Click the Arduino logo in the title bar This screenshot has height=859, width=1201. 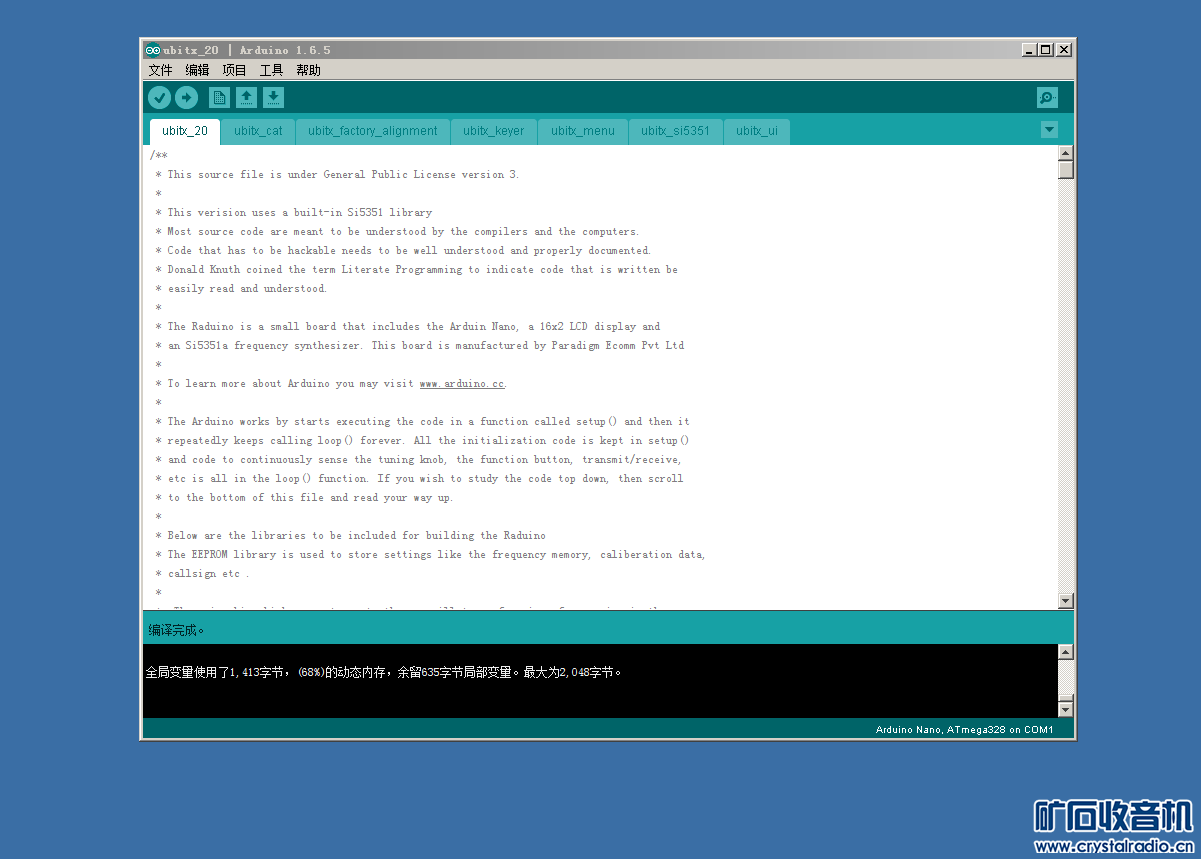[152, 50]
